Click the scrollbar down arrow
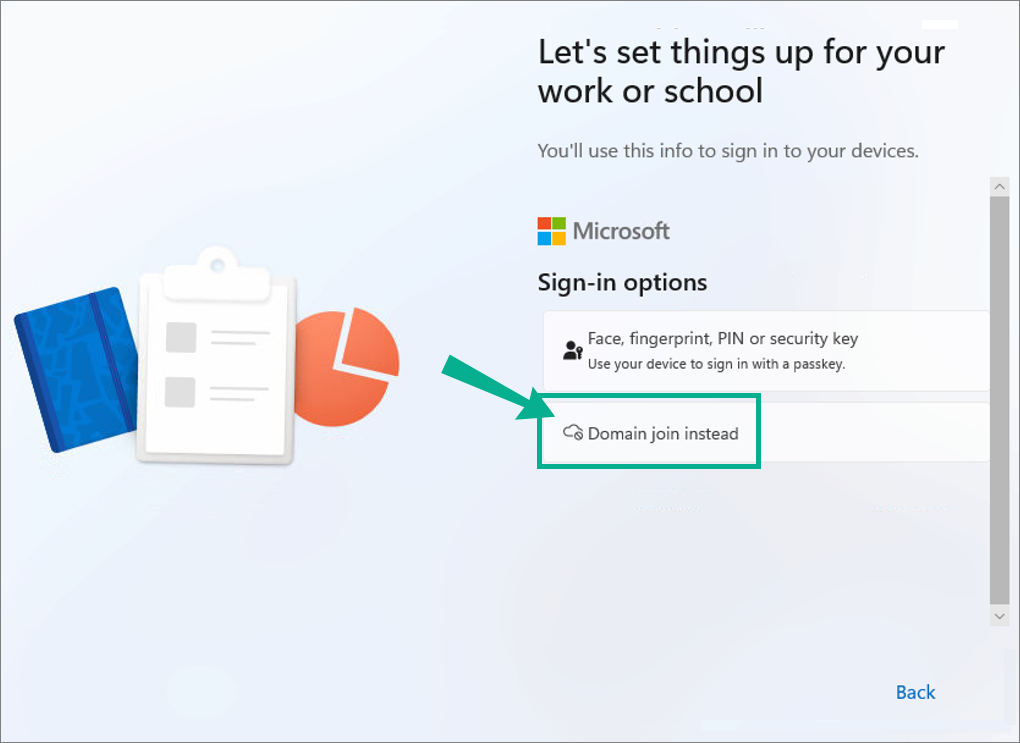This screenshot has width=1020, height=743. pyautogui.click(x=999, y=615)
